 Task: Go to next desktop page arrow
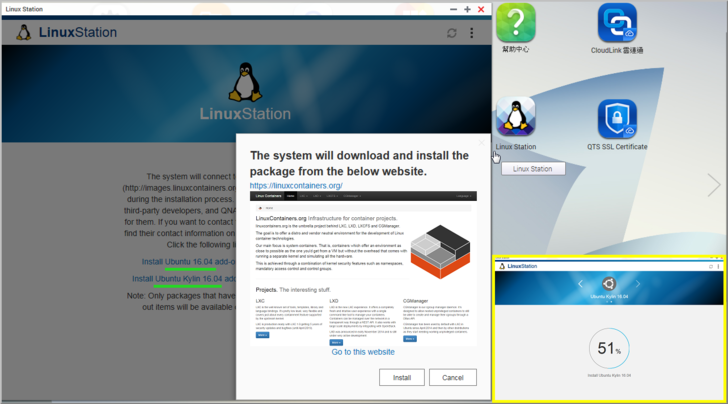click(714, 185)
